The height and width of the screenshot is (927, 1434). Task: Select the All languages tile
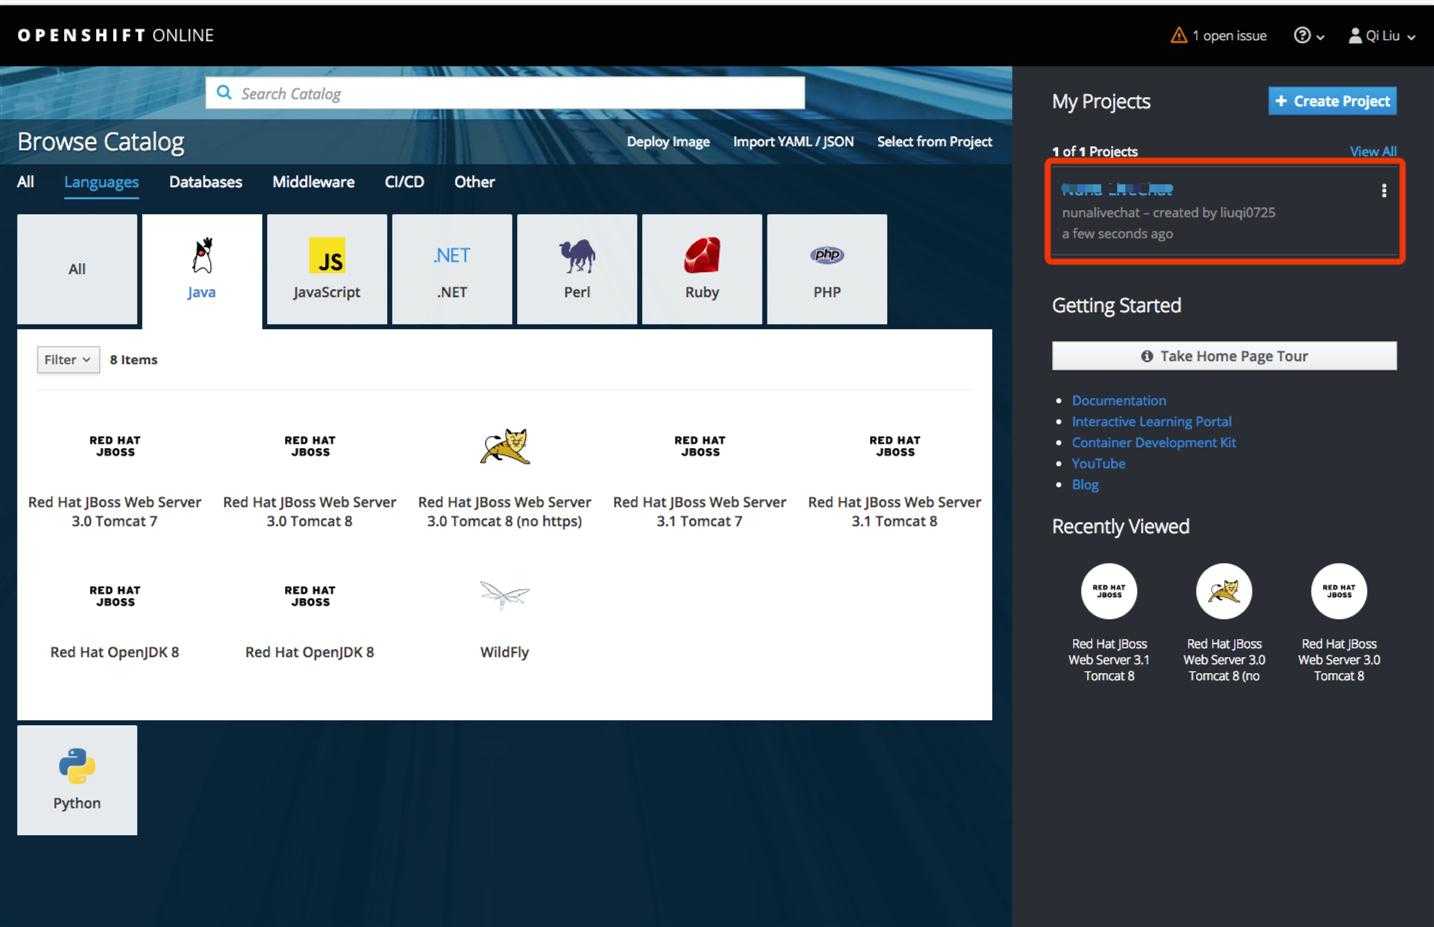(77, 269)
